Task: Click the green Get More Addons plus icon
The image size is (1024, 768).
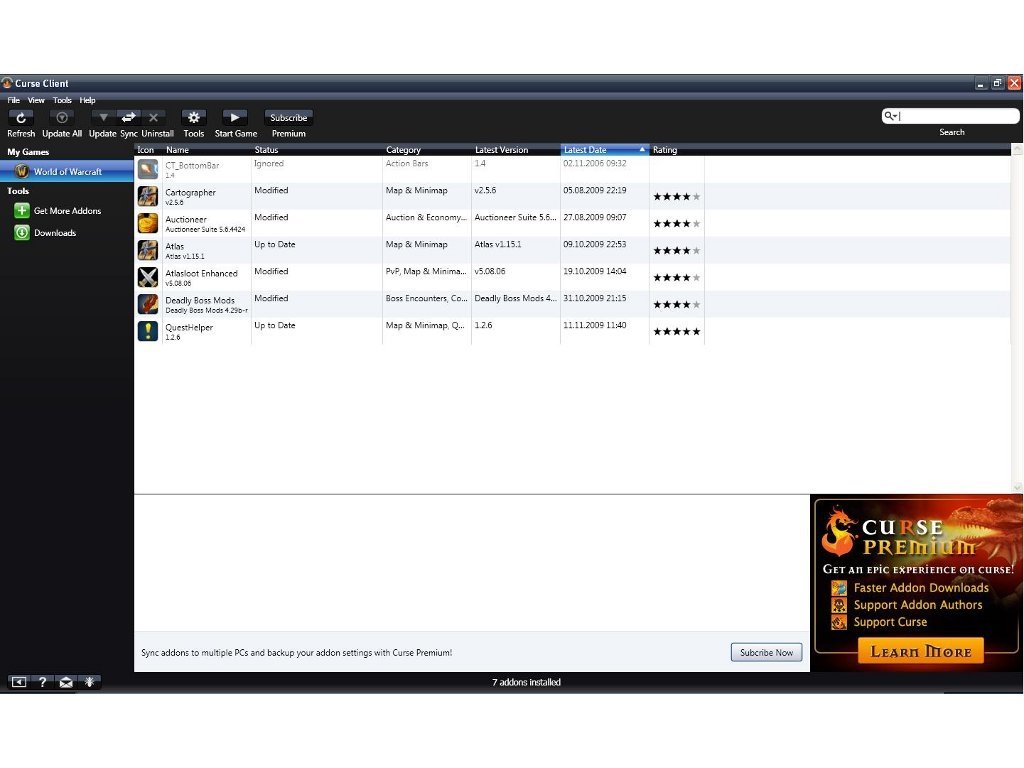Action: point(22,210)
